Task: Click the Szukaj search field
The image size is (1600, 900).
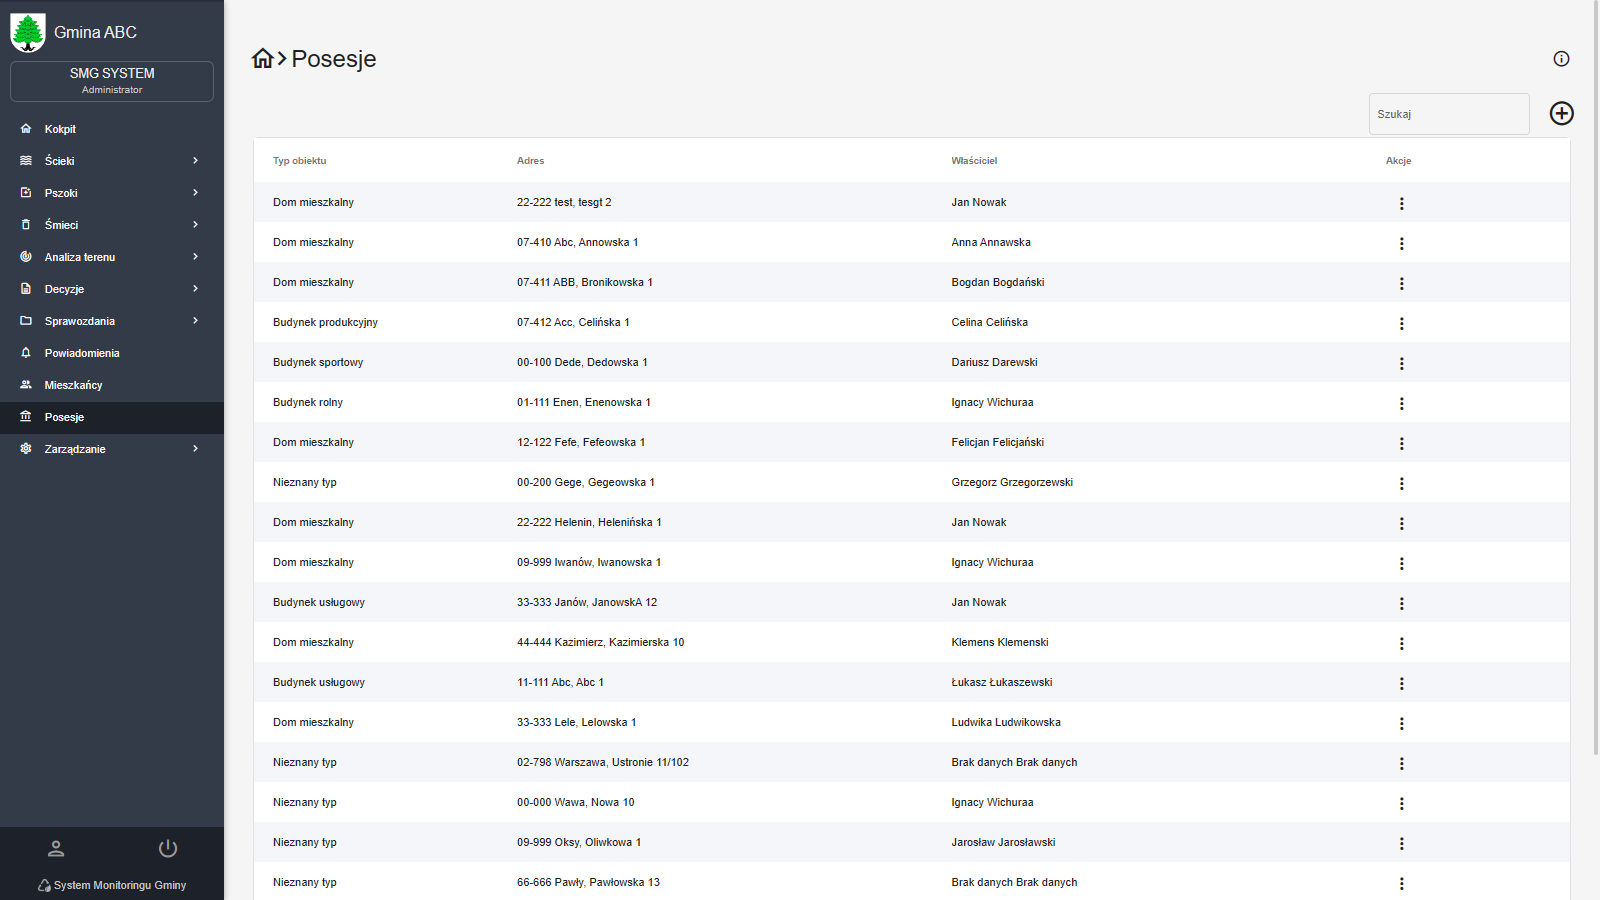Action: [1448, 114]
